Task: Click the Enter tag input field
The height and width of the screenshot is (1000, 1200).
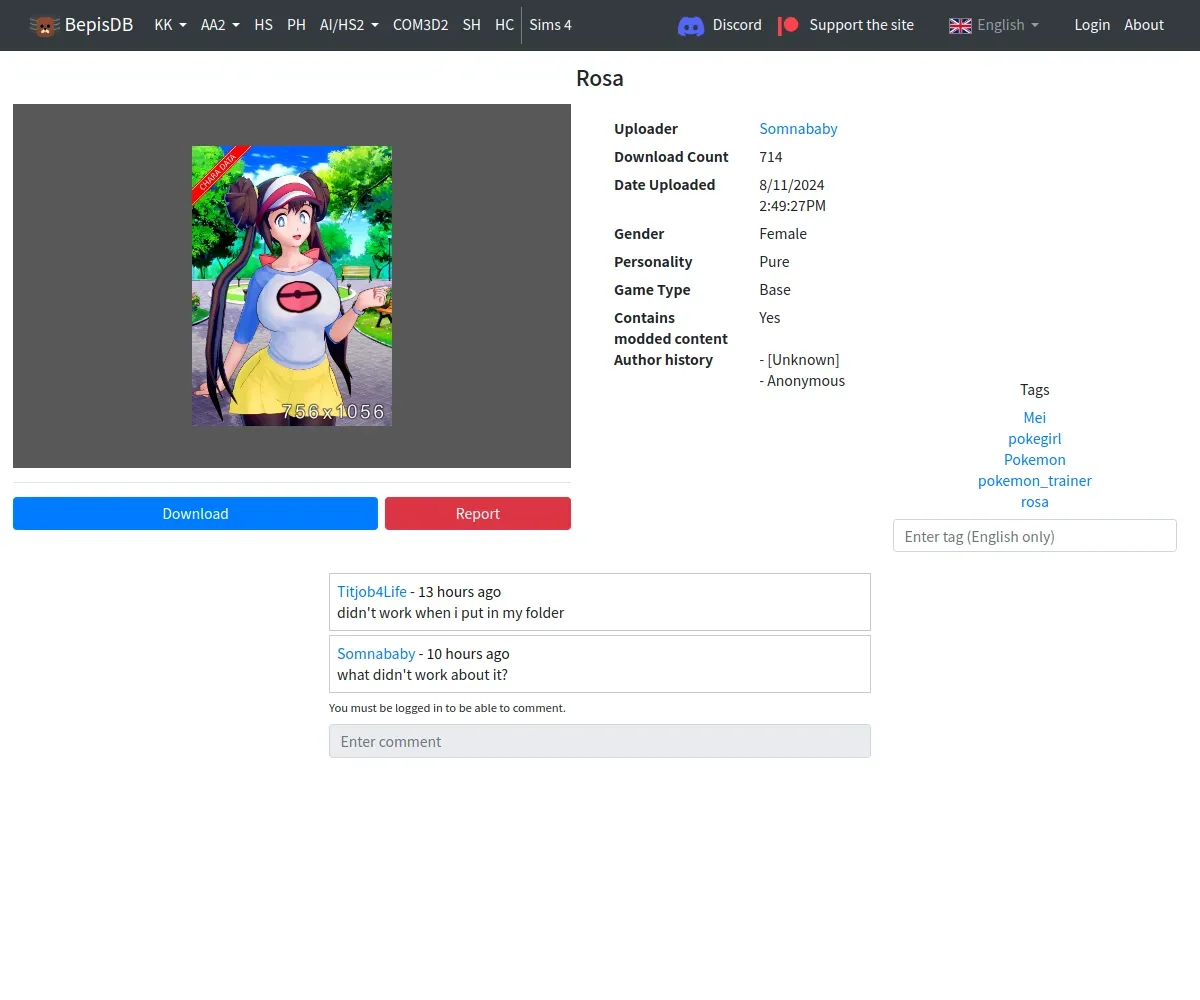Action: click(1034, 536)
